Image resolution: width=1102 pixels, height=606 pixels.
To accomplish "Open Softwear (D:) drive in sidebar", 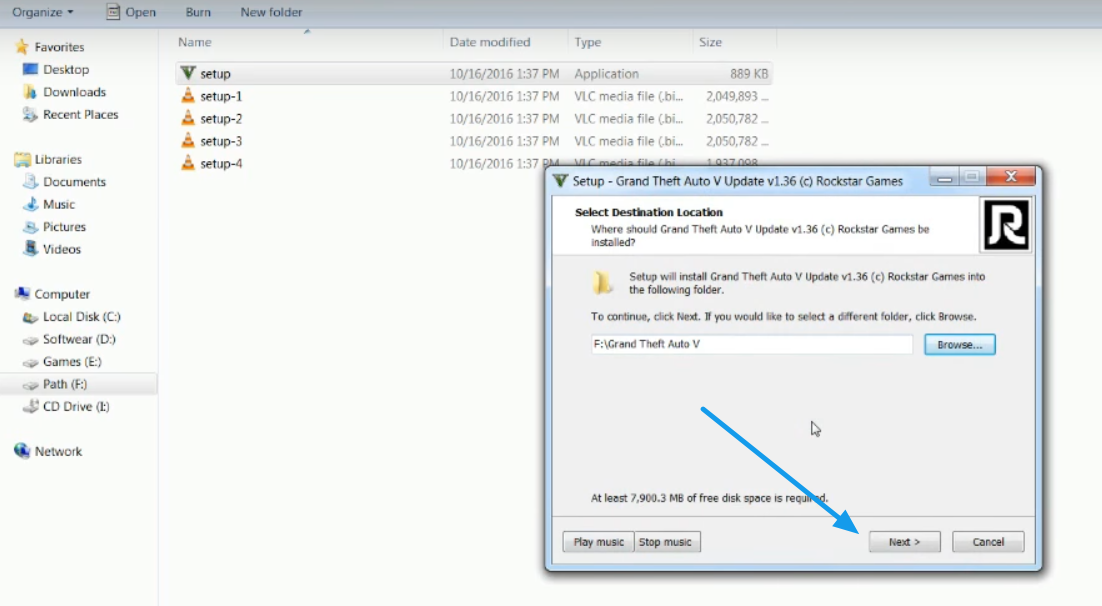I will (79, 340).
